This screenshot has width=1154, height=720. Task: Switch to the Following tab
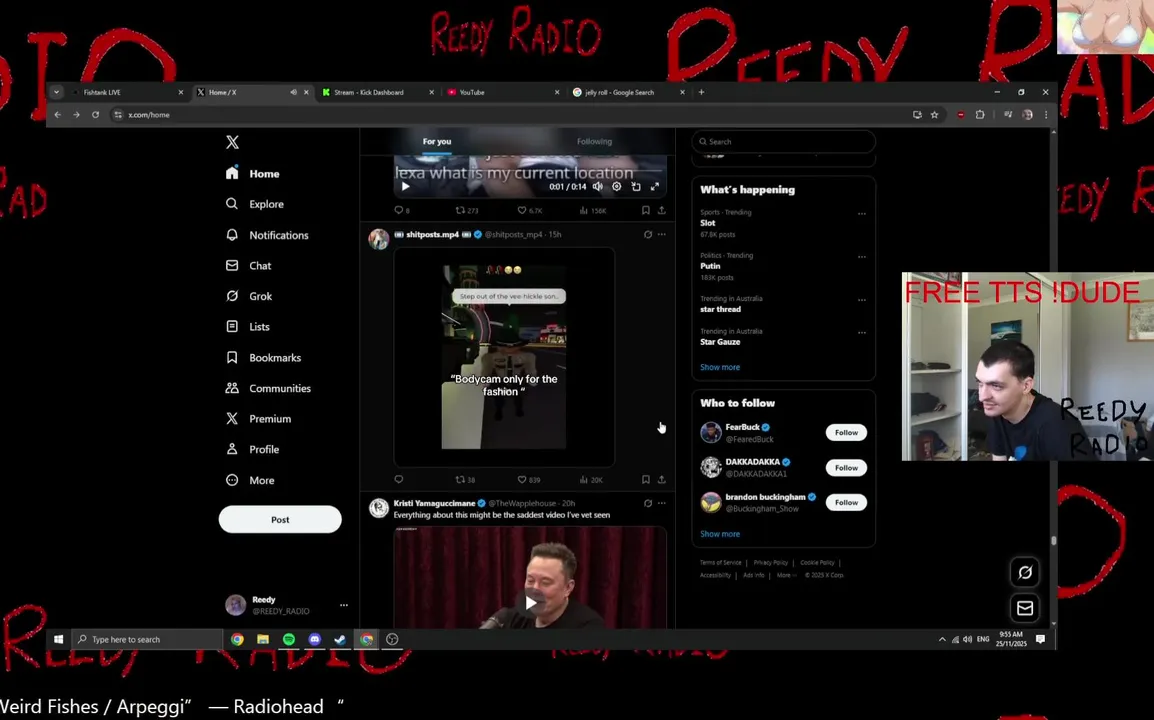pos(594,141)
